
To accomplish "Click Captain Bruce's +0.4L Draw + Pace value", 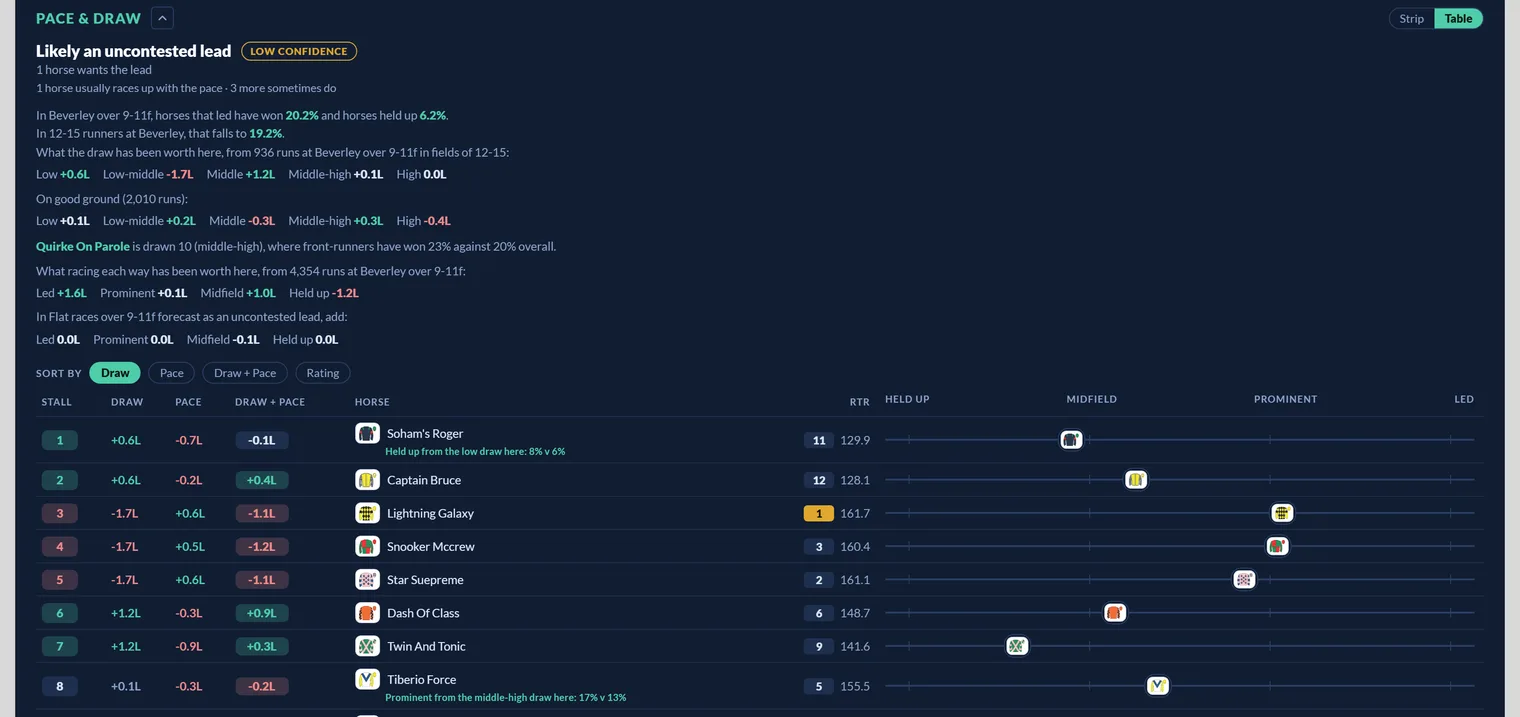I will coord(262,480).
